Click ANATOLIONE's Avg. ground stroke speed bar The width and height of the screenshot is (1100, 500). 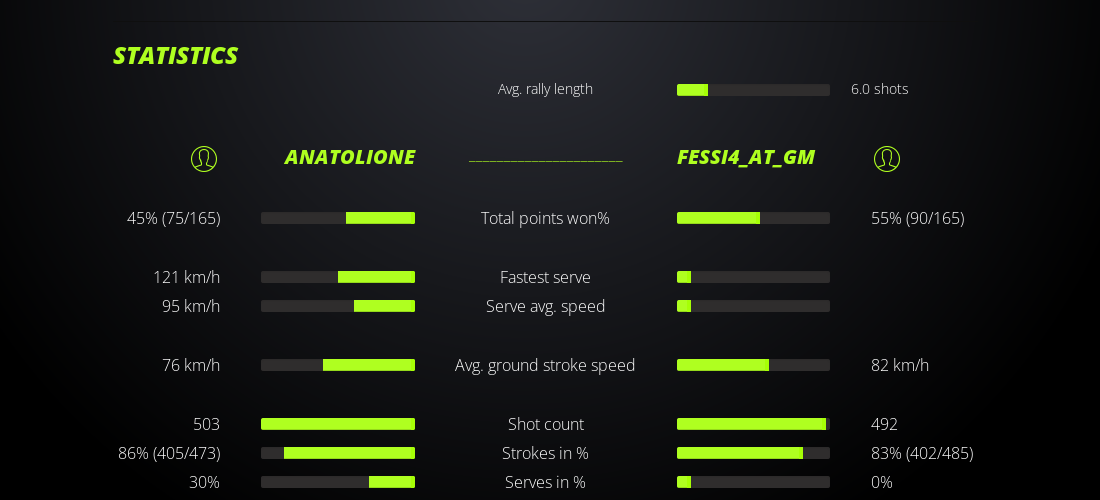338,365
